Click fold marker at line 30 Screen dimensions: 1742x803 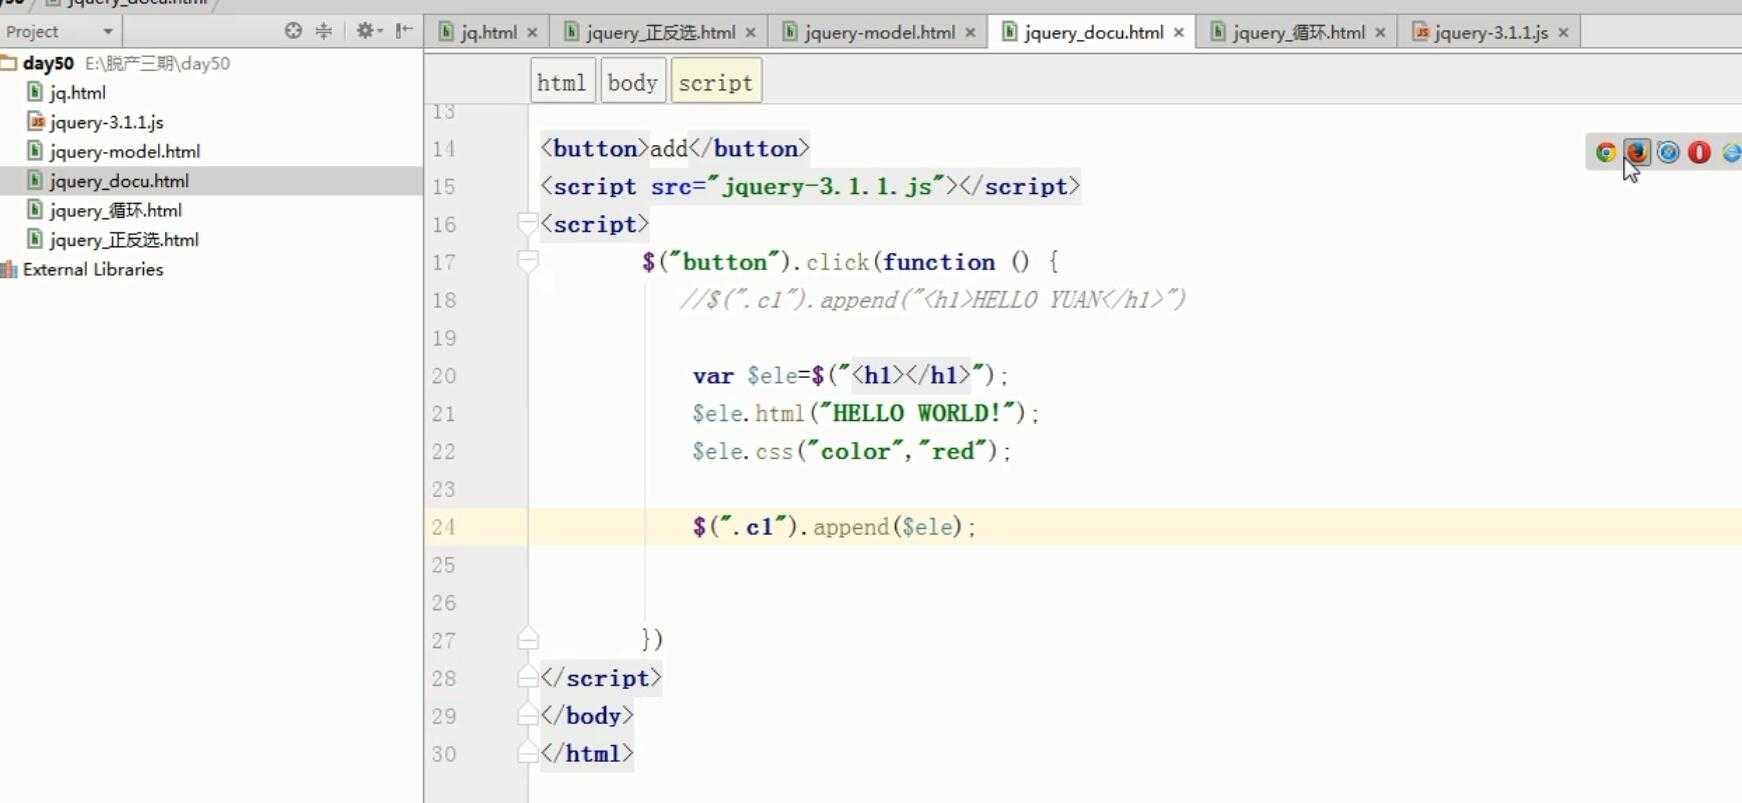pos(528,753)
